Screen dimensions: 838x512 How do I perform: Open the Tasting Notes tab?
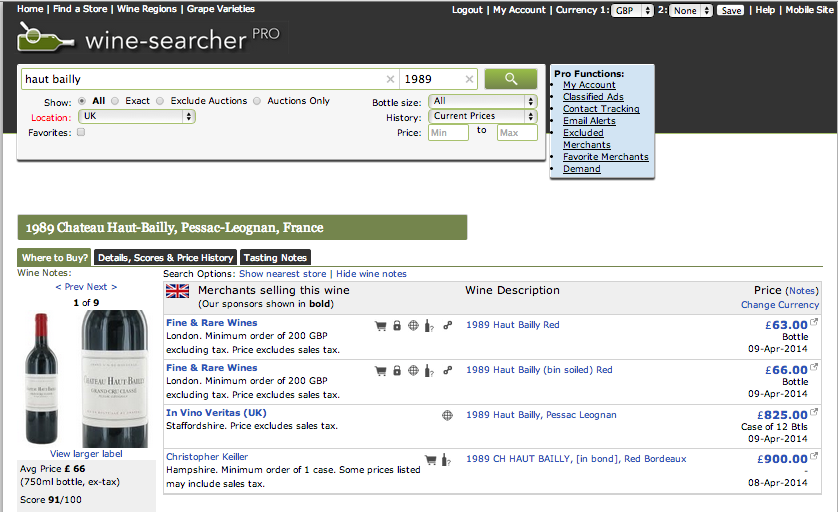click(x=275, y=258)
